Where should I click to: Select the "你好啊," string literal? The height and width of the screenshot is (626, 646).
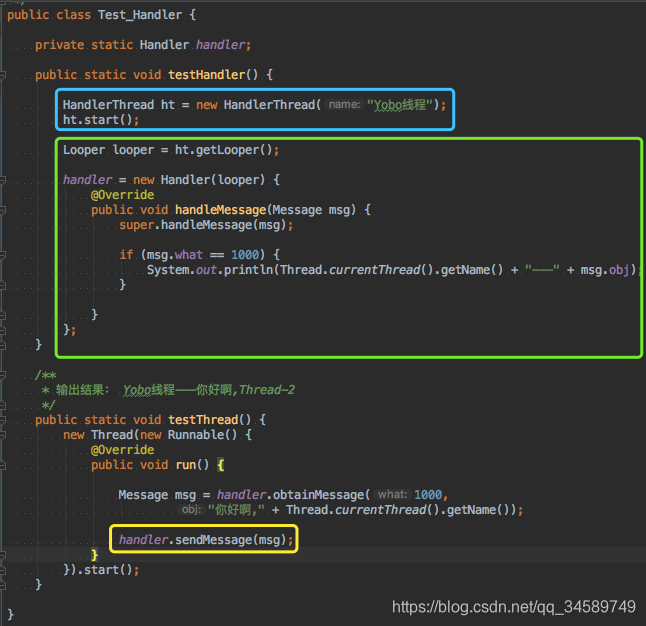click(x=236, y=510)
